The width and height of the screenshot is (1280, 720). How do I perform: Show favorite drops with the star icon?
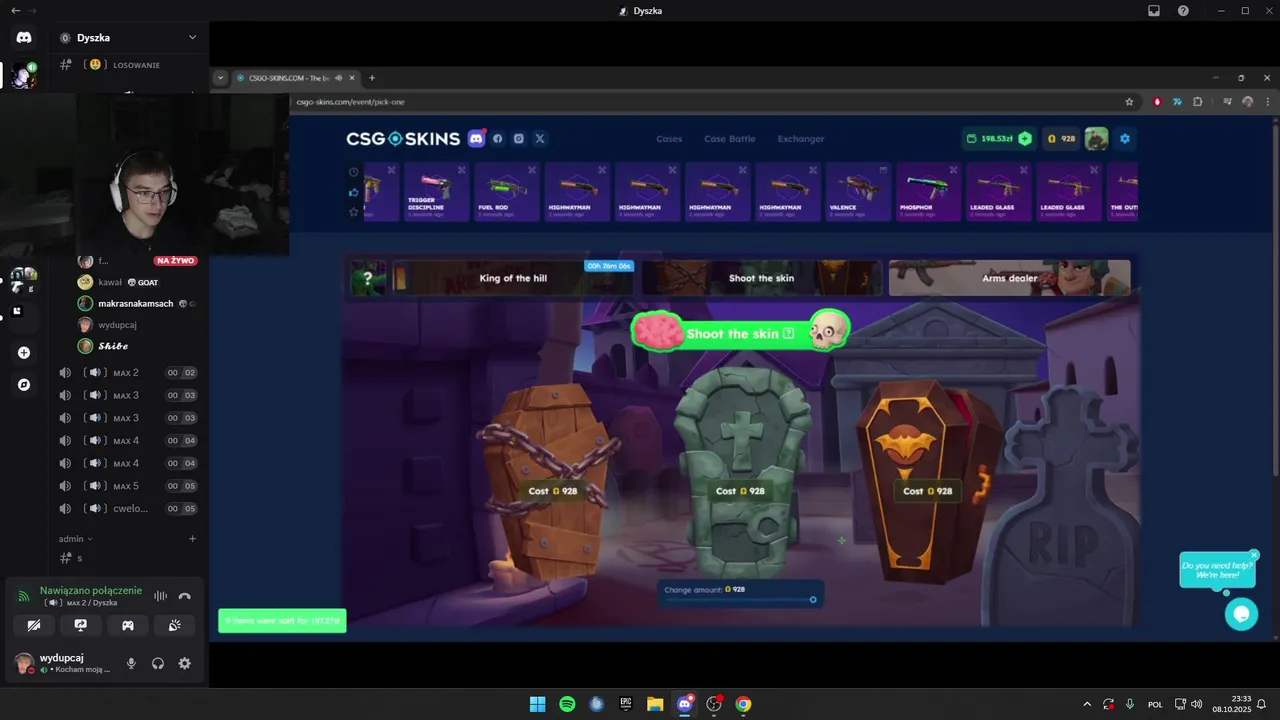(x=353, y=211)
